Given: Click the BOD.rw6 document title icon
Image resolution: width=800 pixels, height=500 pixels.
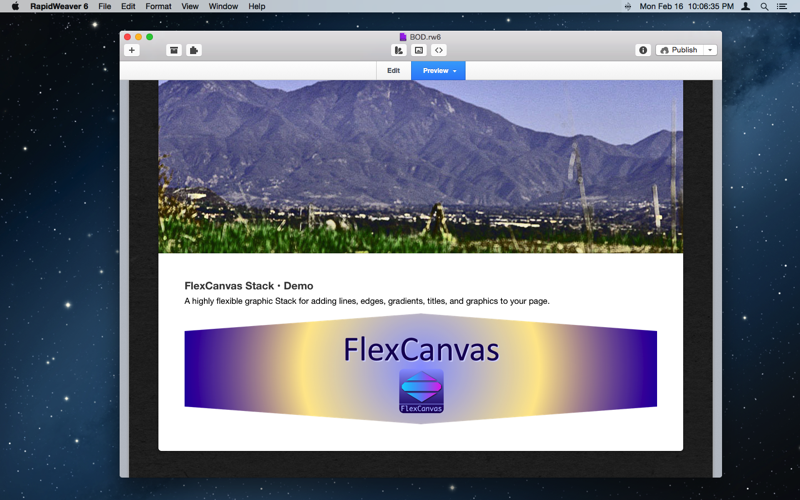Looking at the screenshot, I should pos(403,37).
